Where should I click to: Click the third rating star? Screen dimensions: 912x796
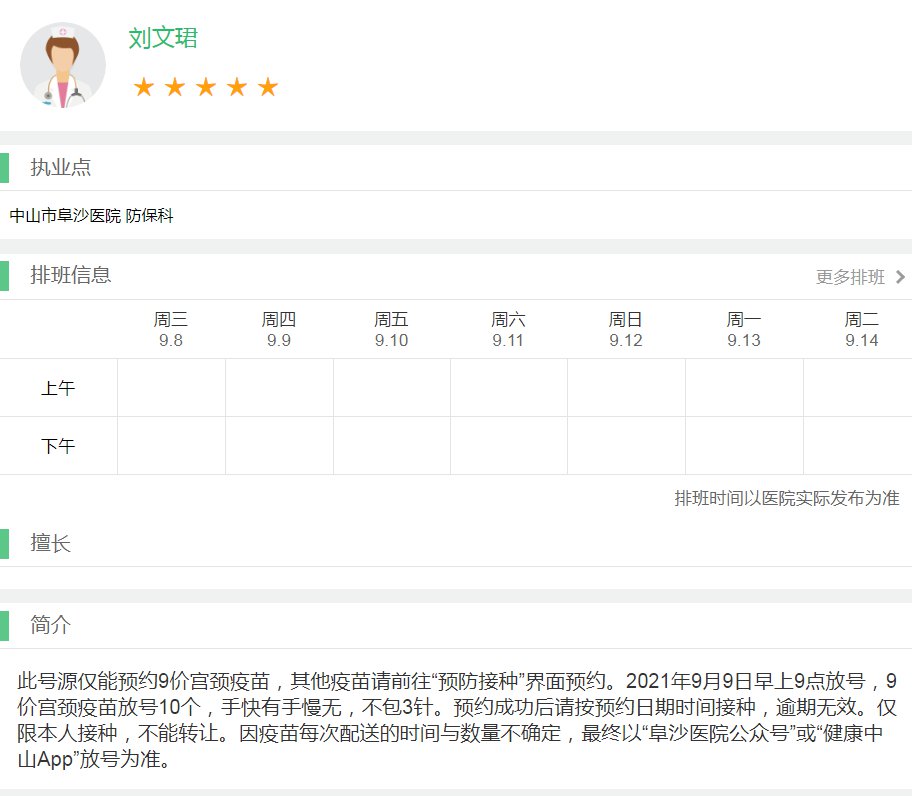[x=206, y=88]
